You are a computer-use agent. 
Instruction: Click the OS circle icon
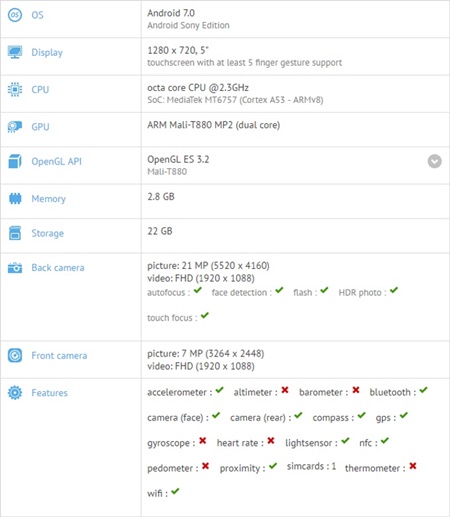click(15, 15)
